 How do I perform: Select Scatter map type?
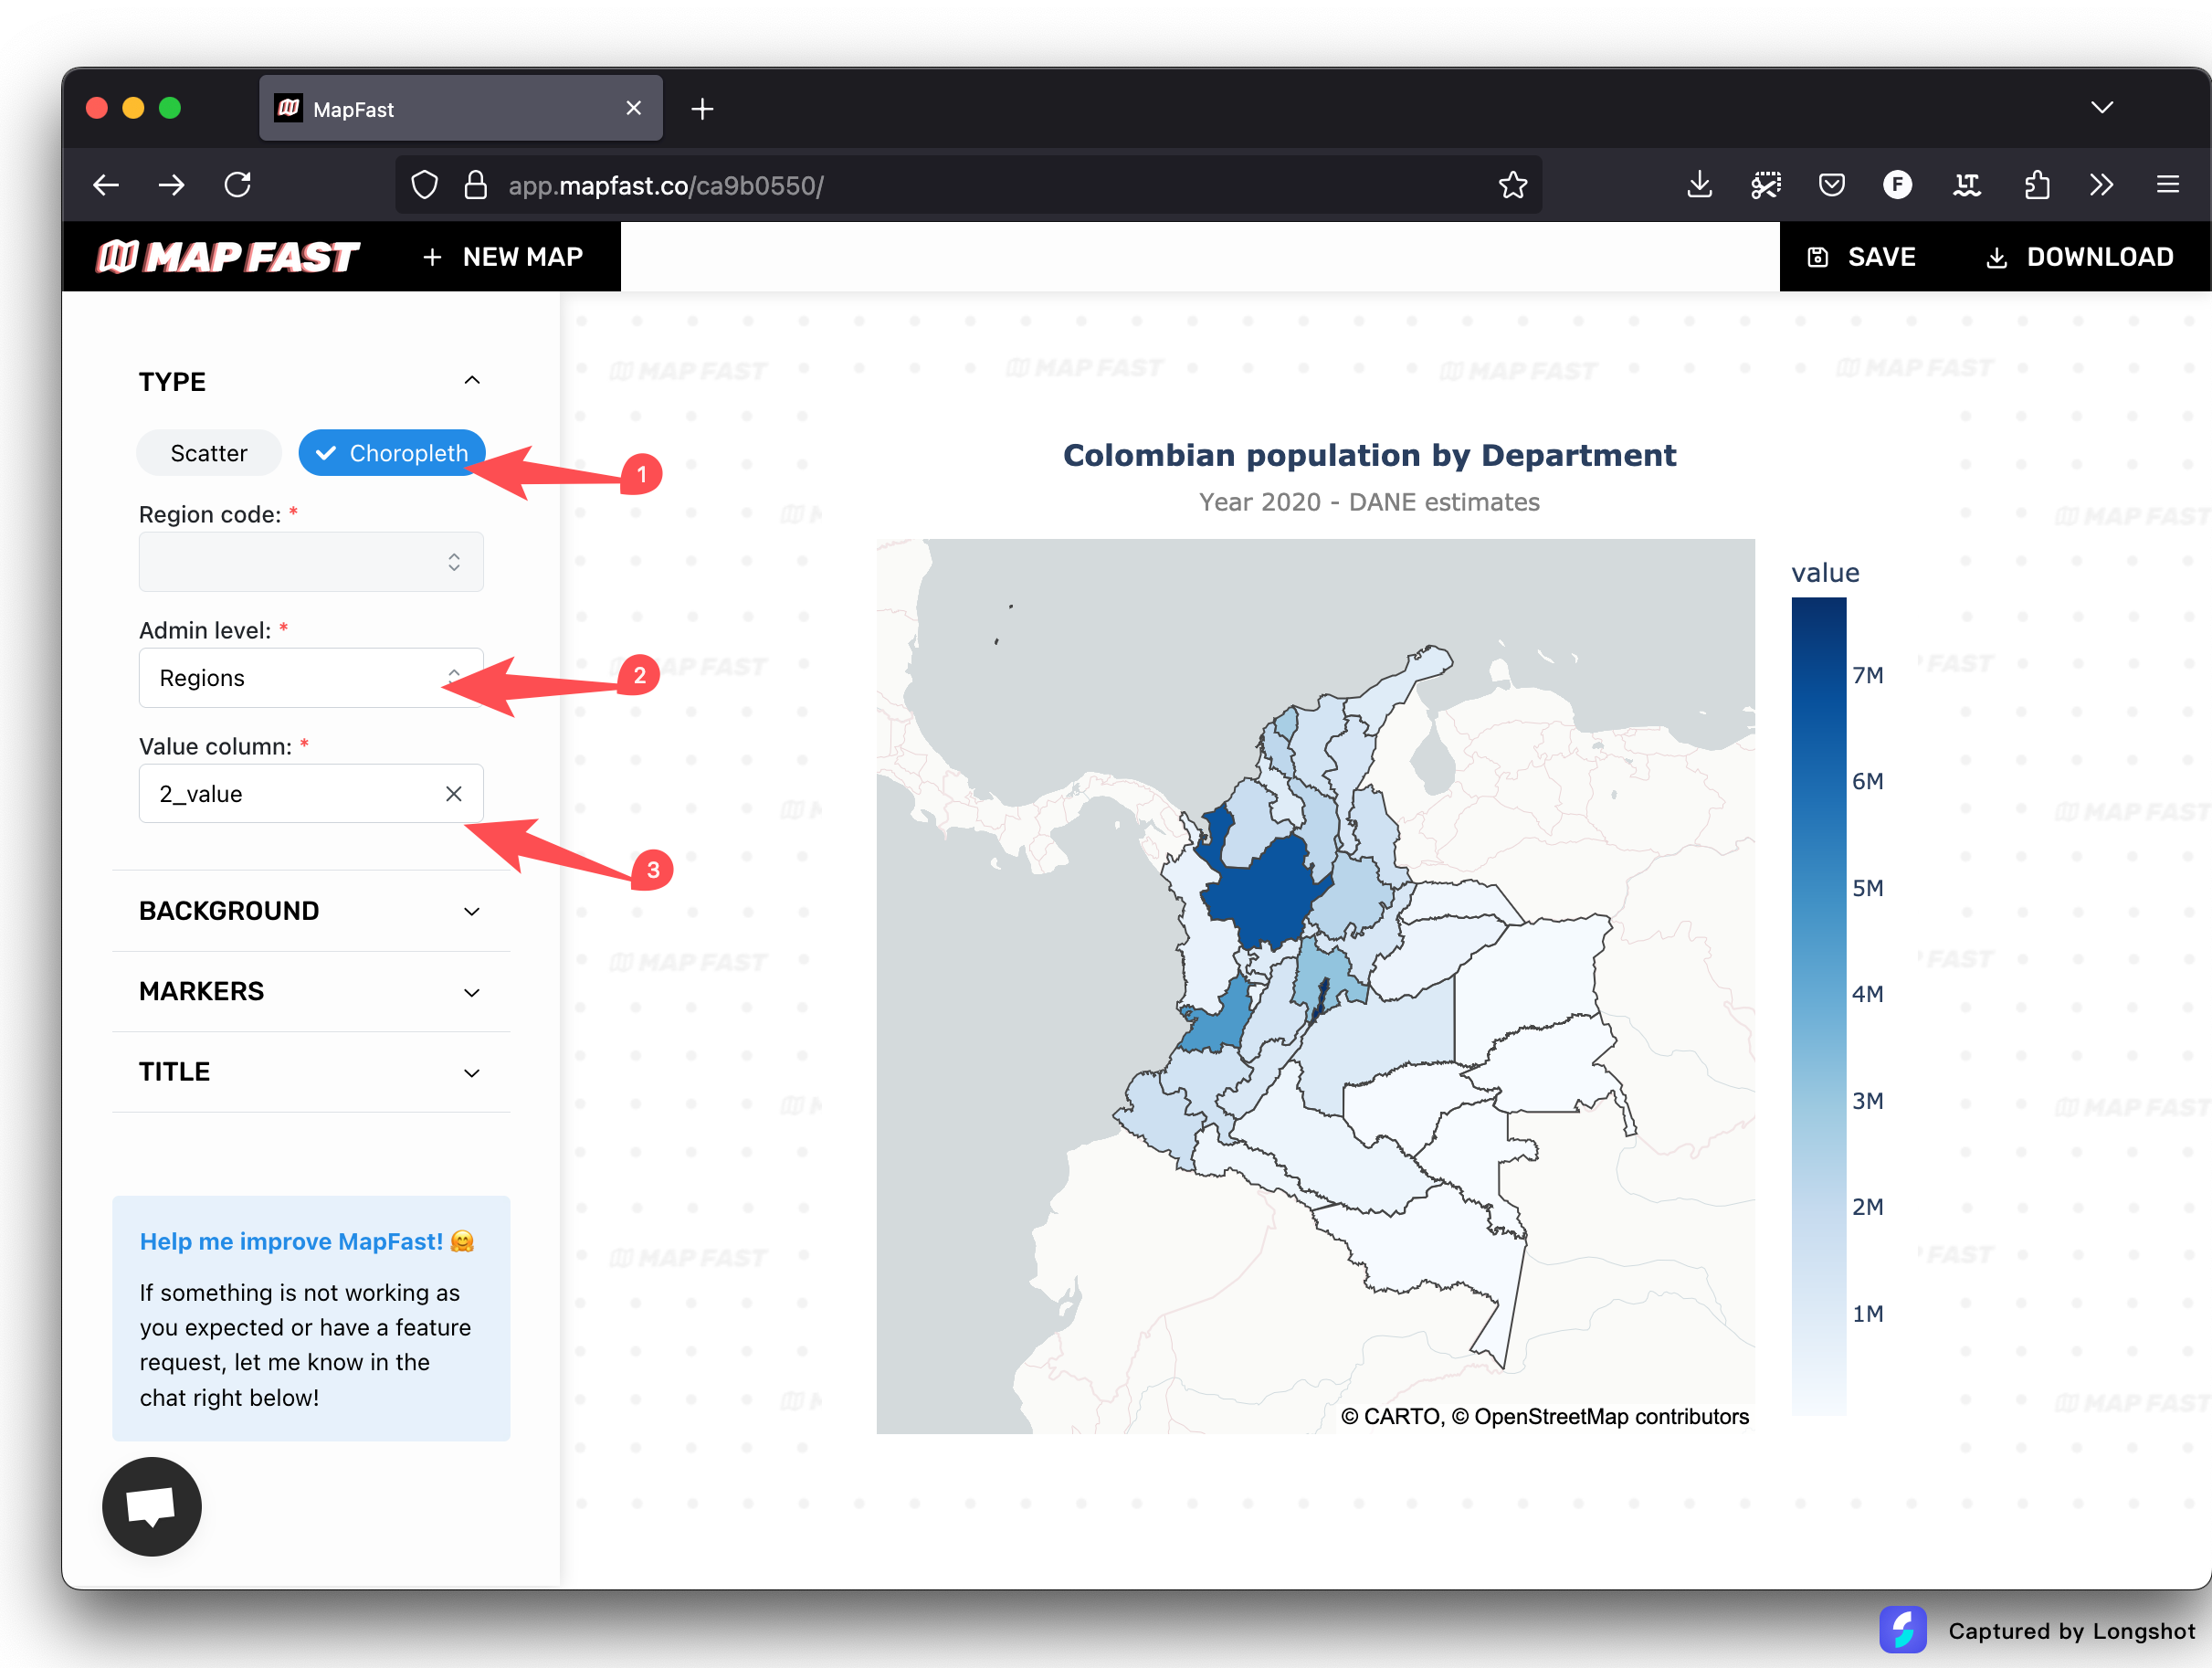pos(209,453)
